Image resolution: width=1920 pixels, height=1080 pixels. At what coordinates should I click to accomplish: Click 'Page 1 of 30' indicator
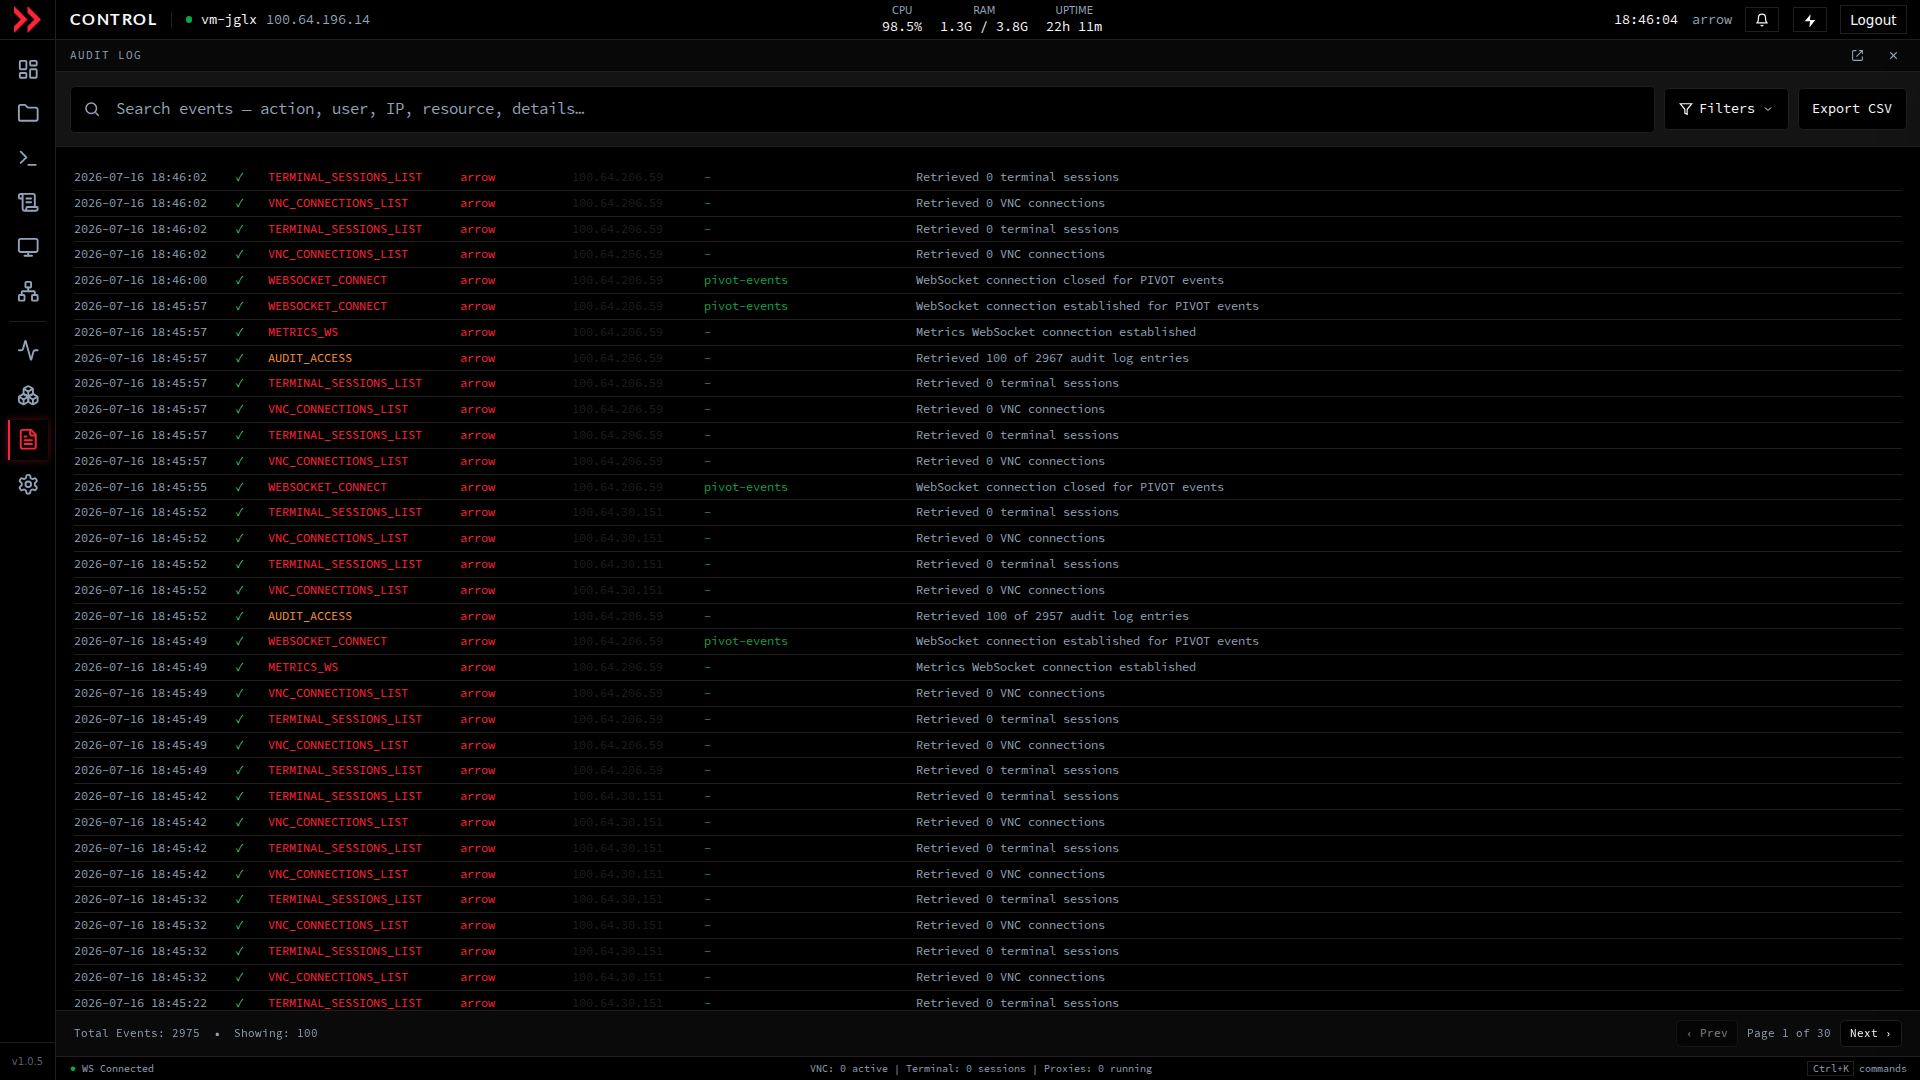1788,1033
